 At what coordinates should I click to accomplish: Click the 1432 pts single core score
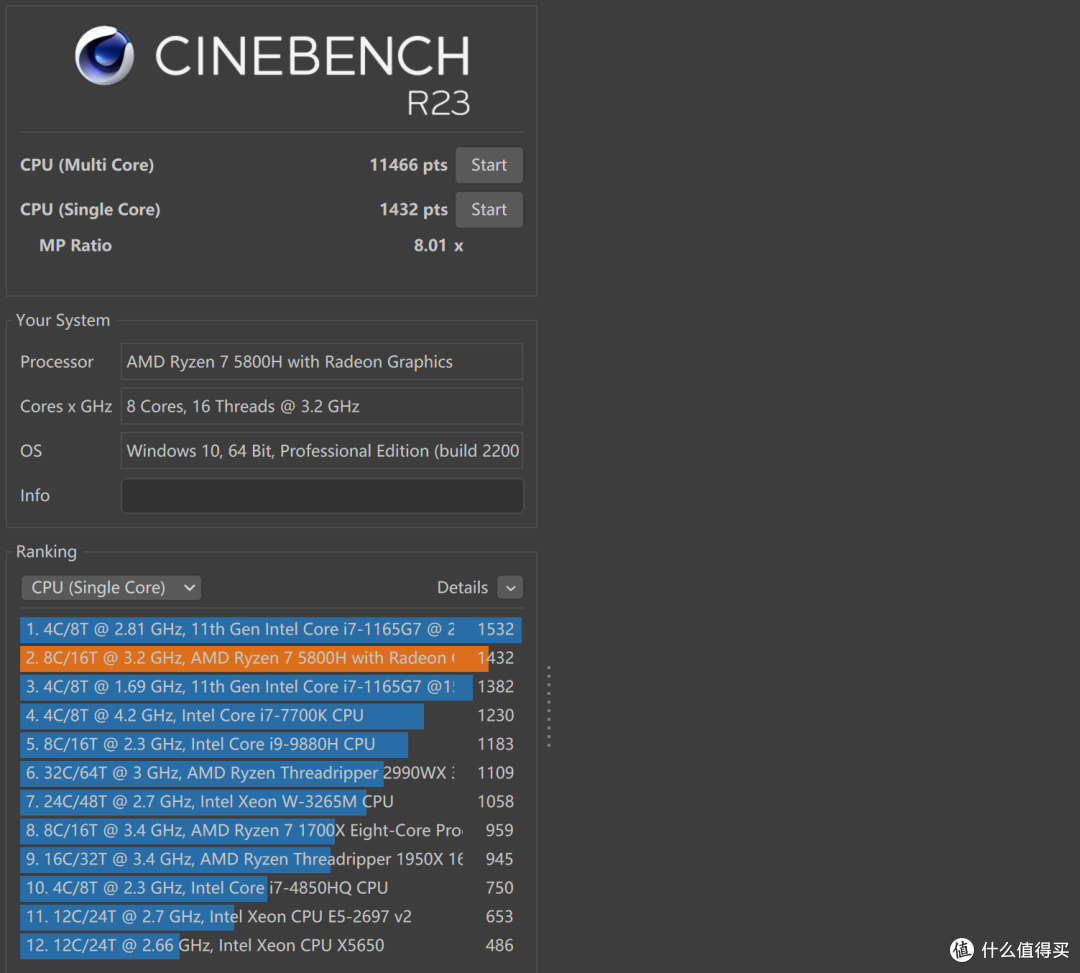[x=413, y=209]
